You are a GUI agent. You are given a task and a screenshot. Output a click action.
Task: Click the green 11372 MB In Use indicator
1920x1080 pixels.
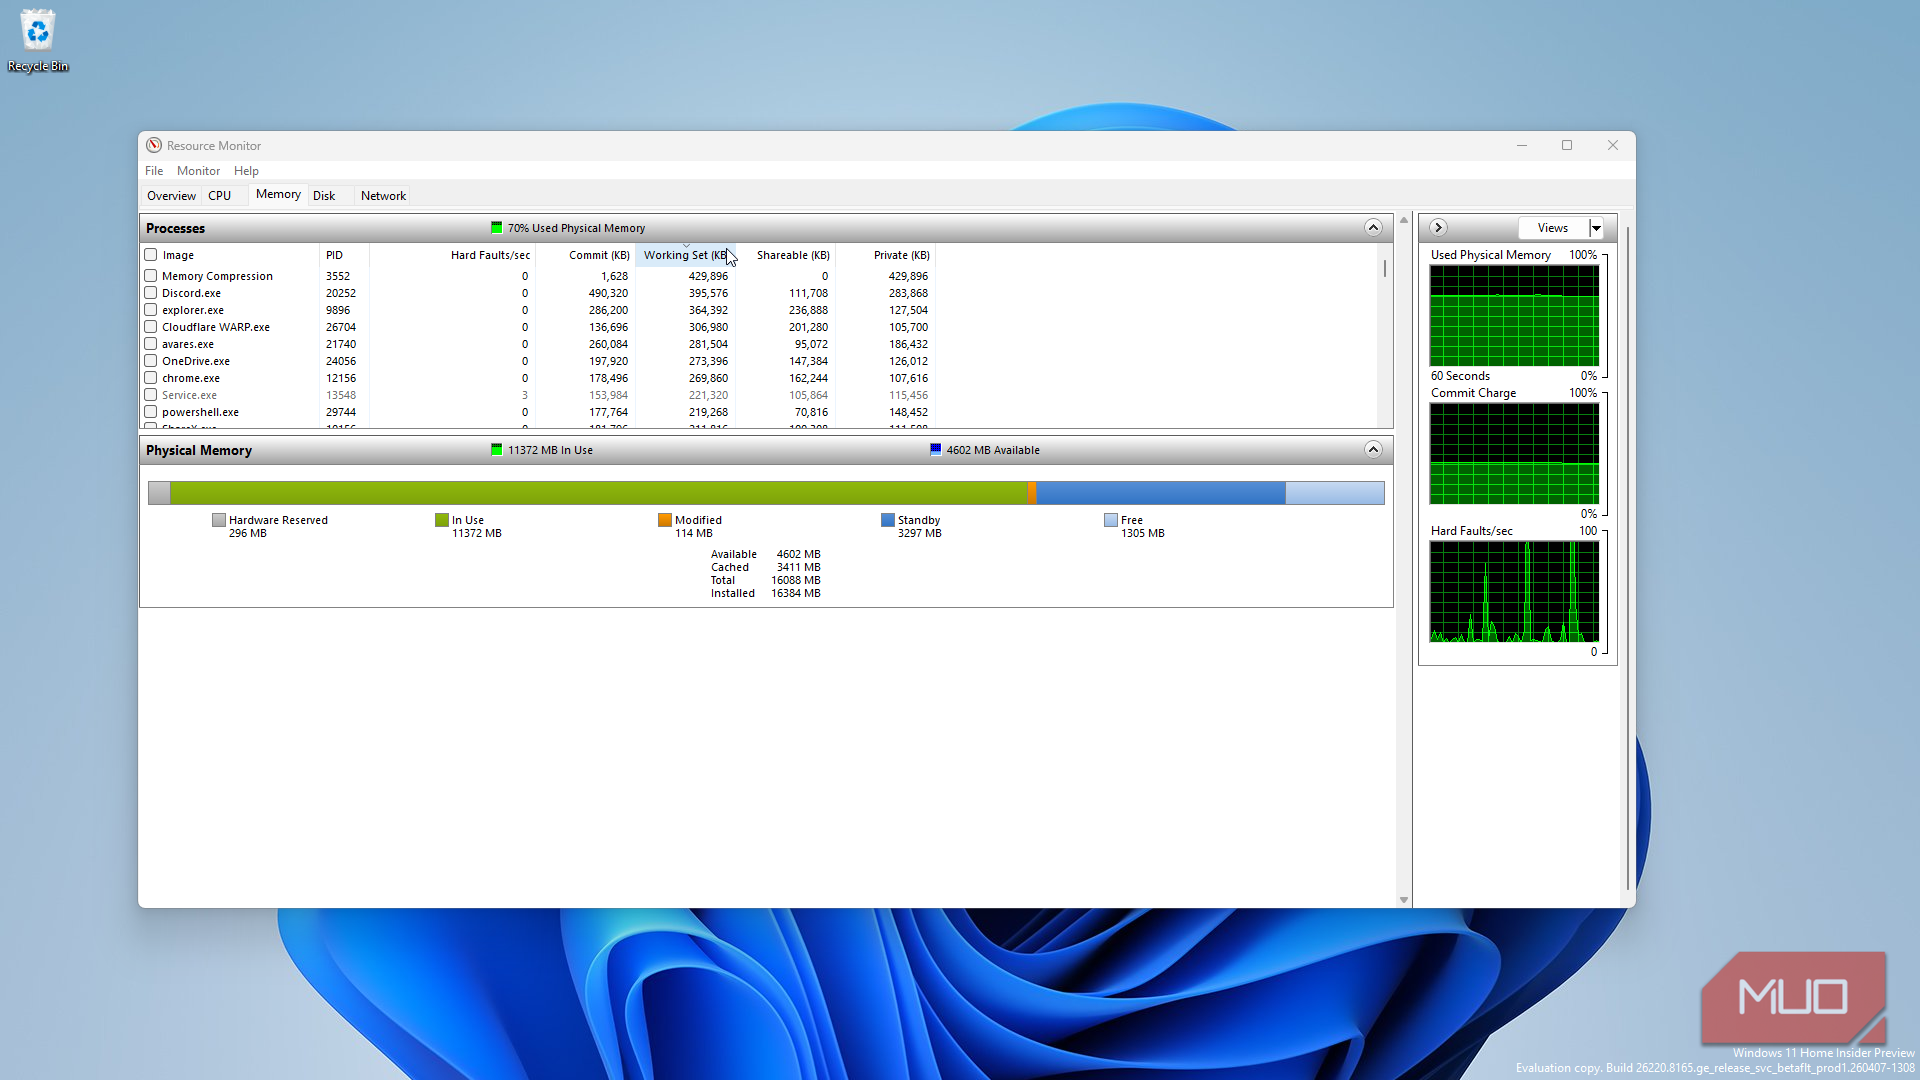click(496, 450)
